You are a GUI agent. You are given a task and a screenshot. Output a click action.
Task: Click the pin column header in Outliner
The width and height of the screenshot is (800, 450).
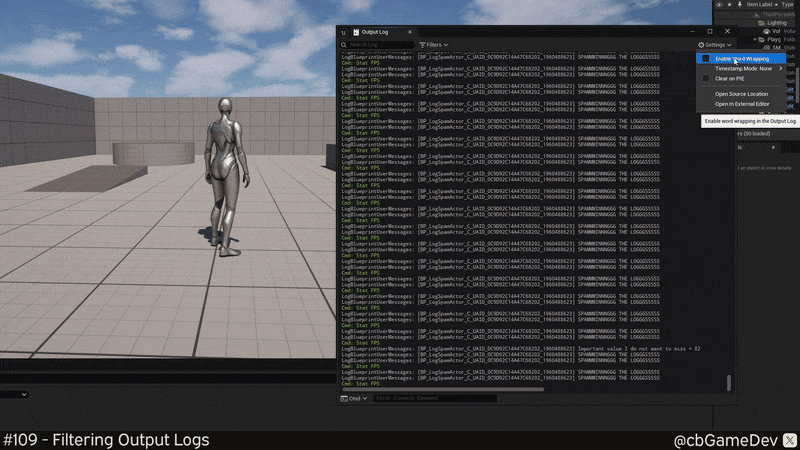click(x=739, y=5)
